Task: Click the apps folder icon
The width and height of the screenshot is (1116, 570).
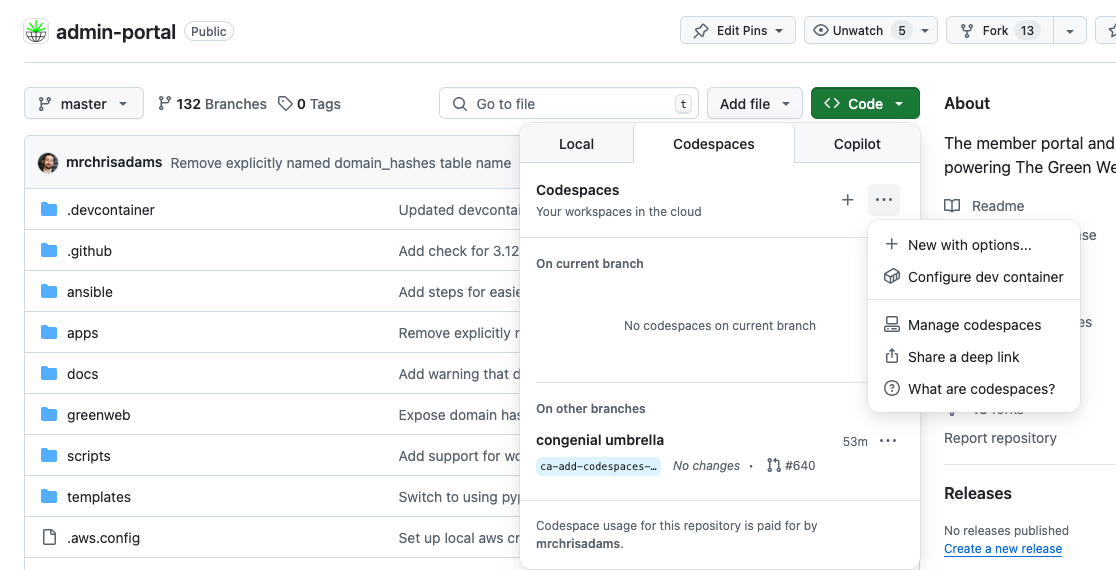Action: [x=48, y=332]
